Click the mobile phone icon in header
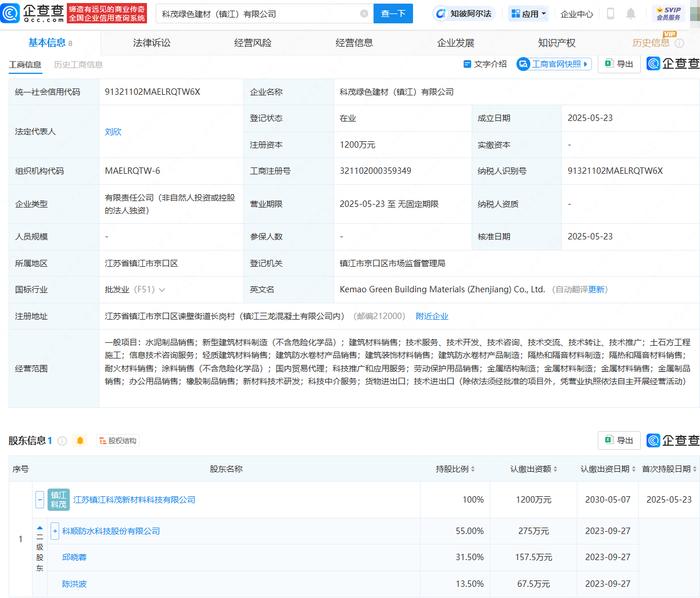 tap(610, 14)
